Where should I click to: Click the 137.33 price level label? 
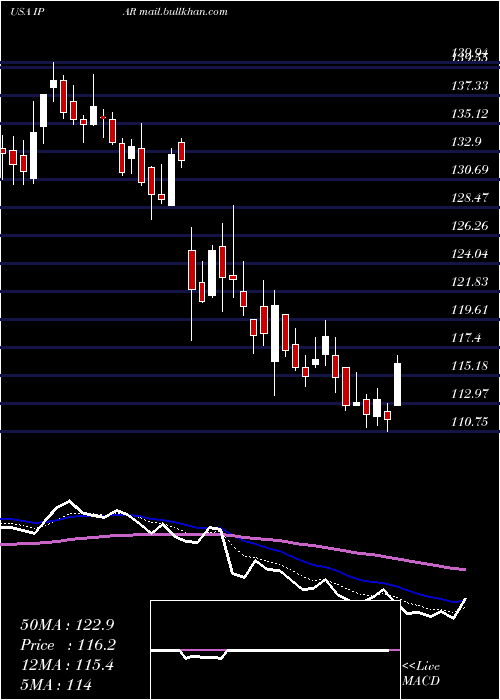click(469, 86)
